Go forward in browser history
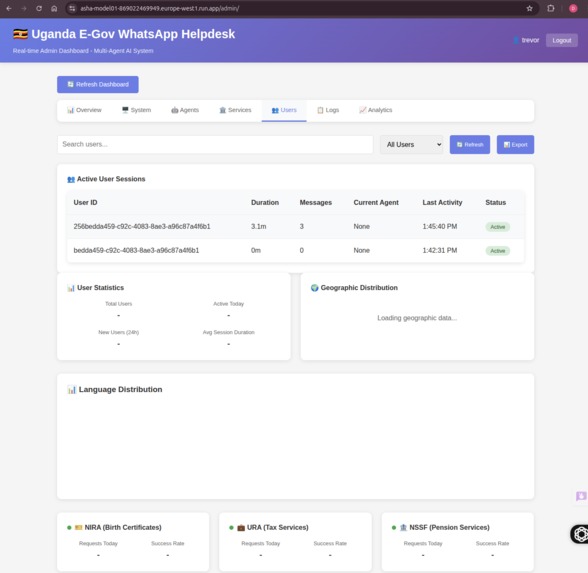 point(24,8)
